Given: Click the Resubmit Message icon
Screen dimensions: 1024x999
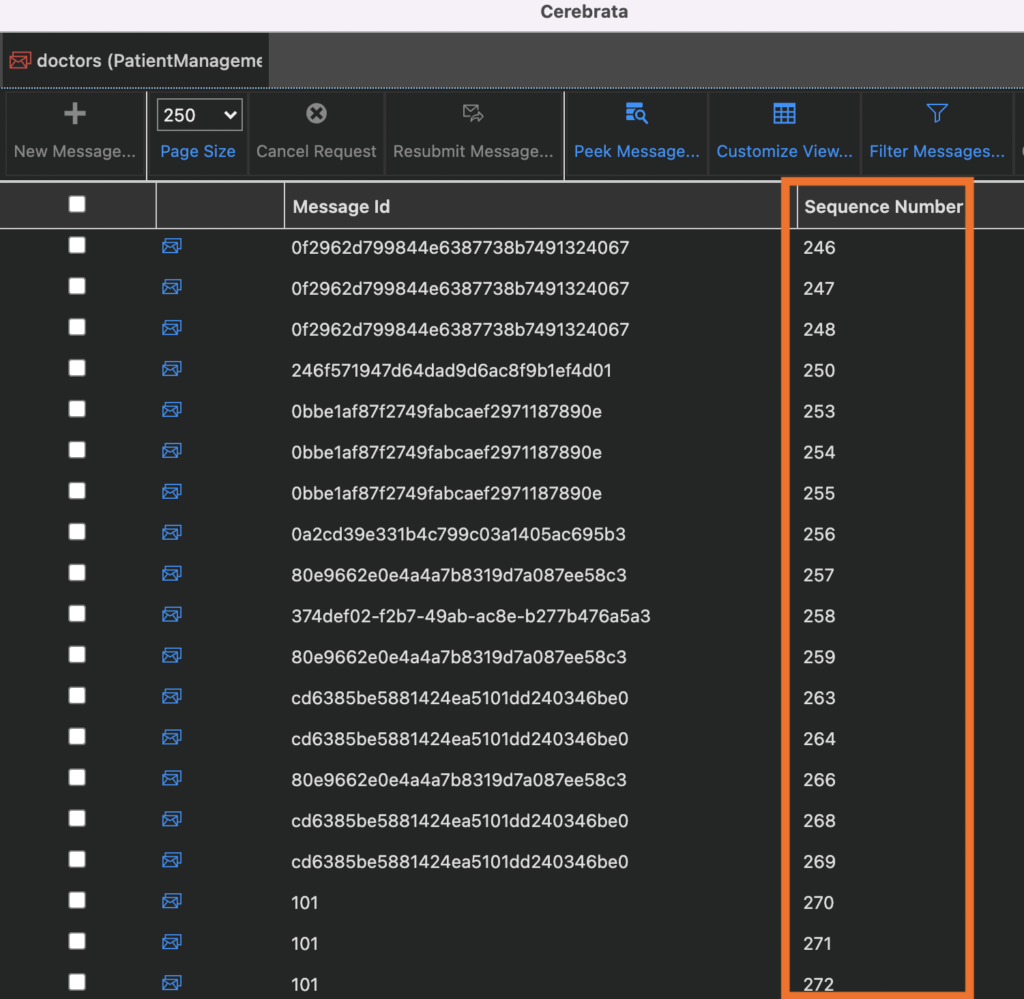Looking at the screenshot, I should pos(473,114).
